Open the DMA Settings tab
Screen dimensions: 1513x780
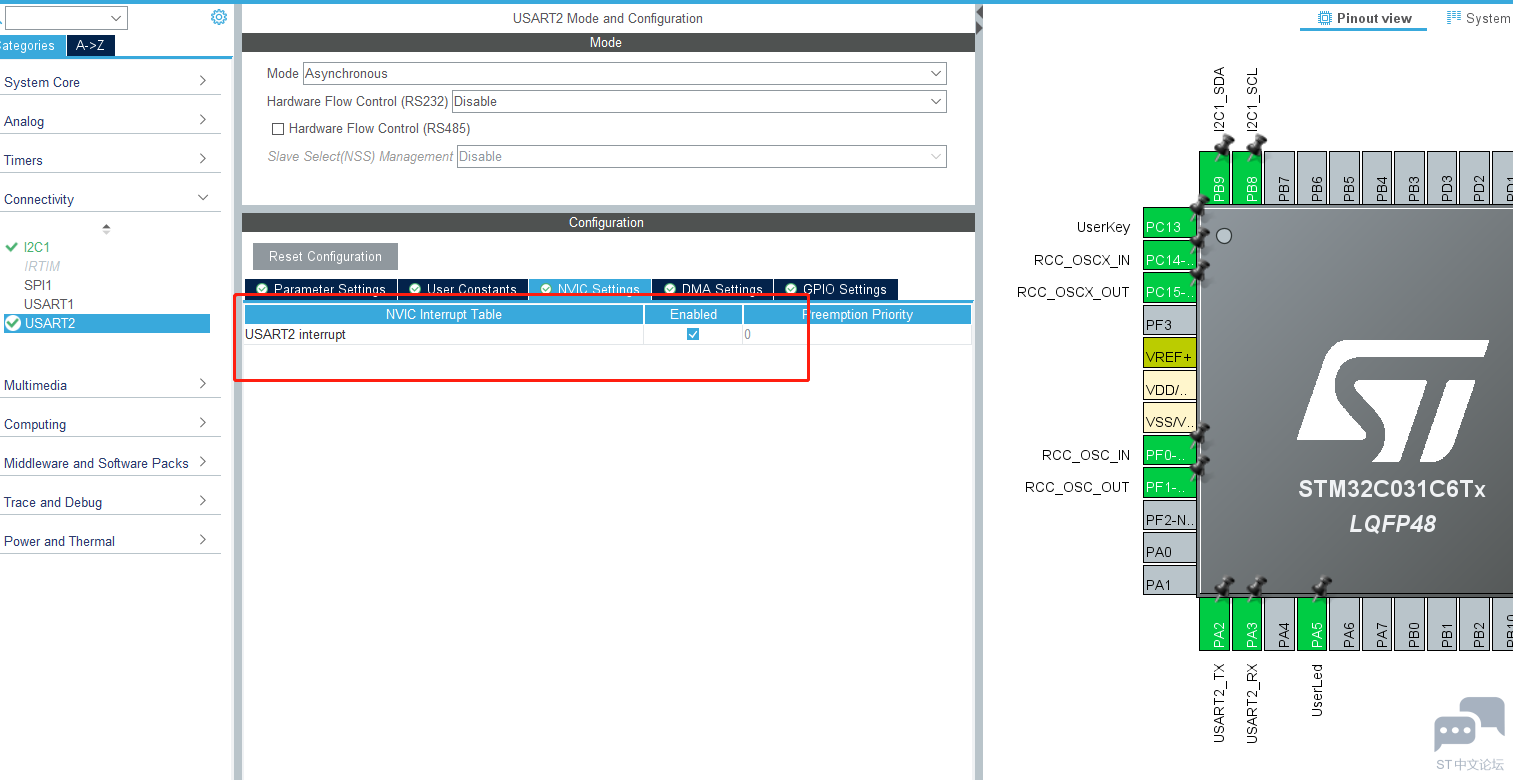coord(713,289)
